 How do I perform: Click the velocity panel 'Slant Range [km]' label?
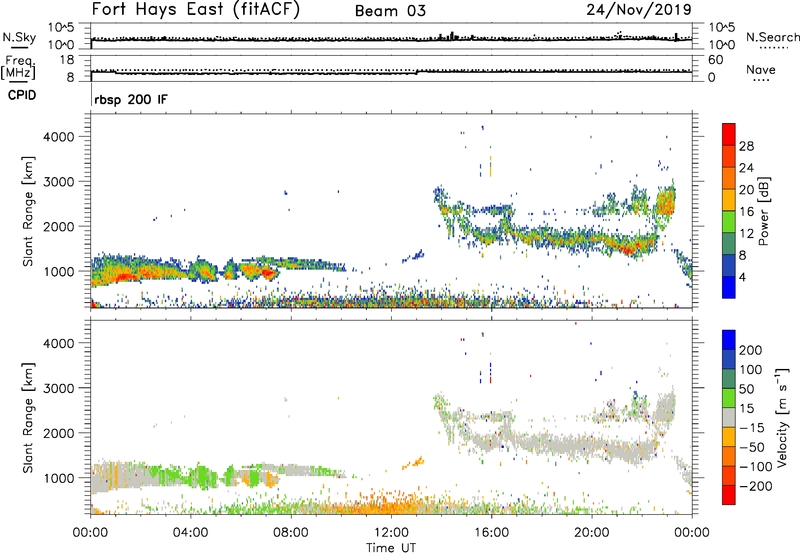pyautogui.click(x=28, y=417)
